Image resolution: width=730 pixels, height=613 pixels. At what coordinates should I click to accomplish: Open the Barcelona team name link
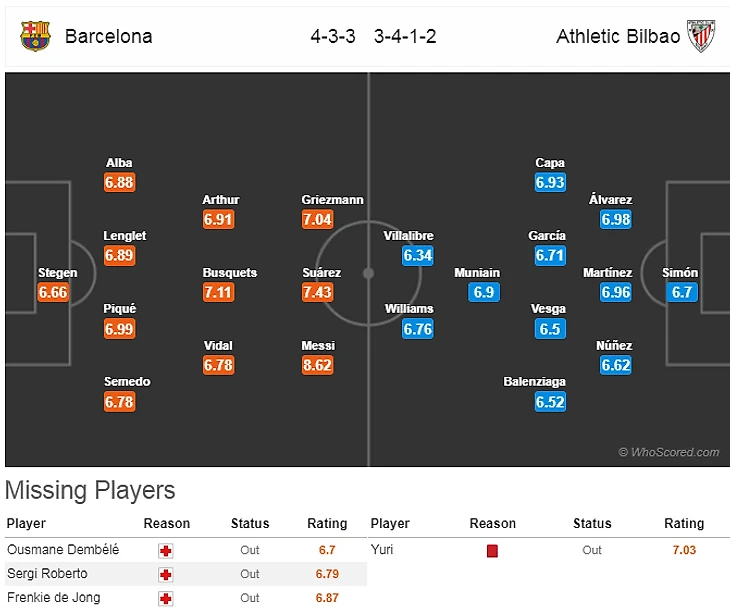click(x=108, y=37)
